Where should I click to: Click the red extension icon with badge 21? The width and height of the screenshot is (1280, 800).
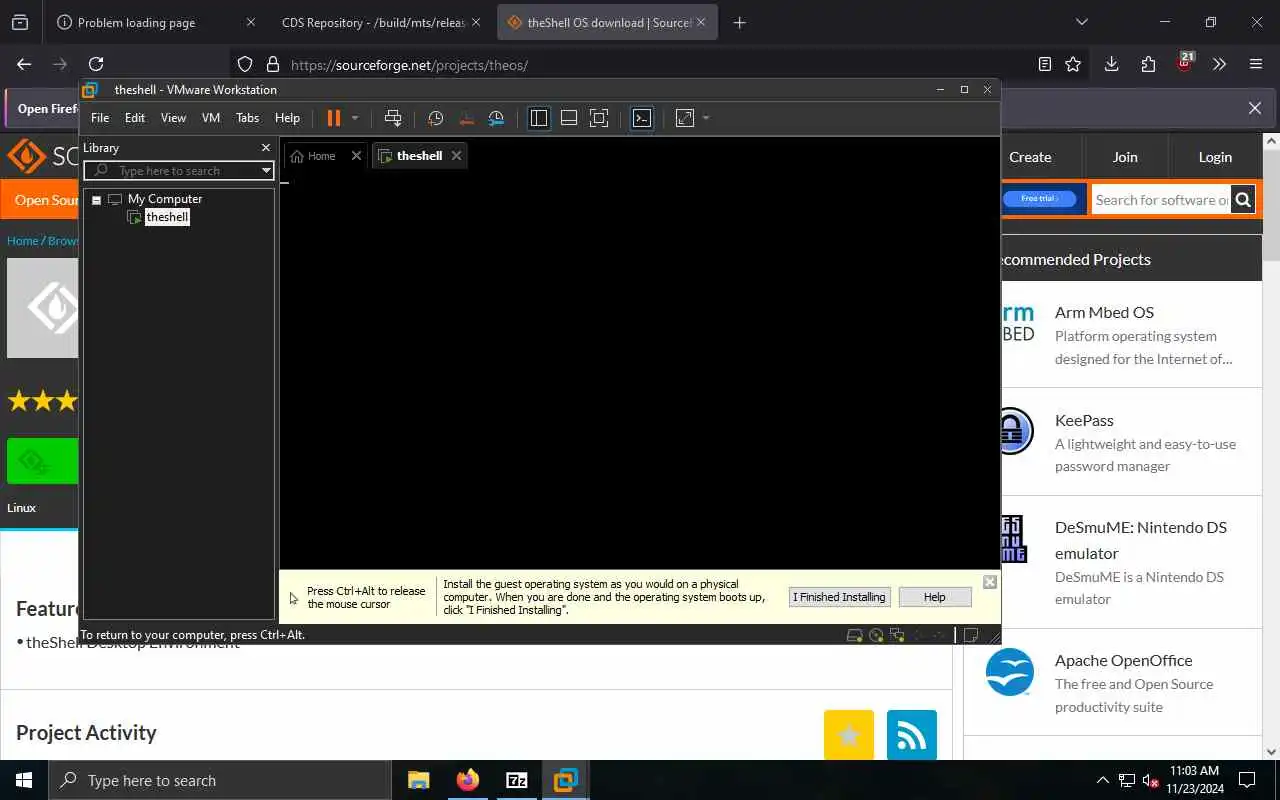(x=1185, y=63)
